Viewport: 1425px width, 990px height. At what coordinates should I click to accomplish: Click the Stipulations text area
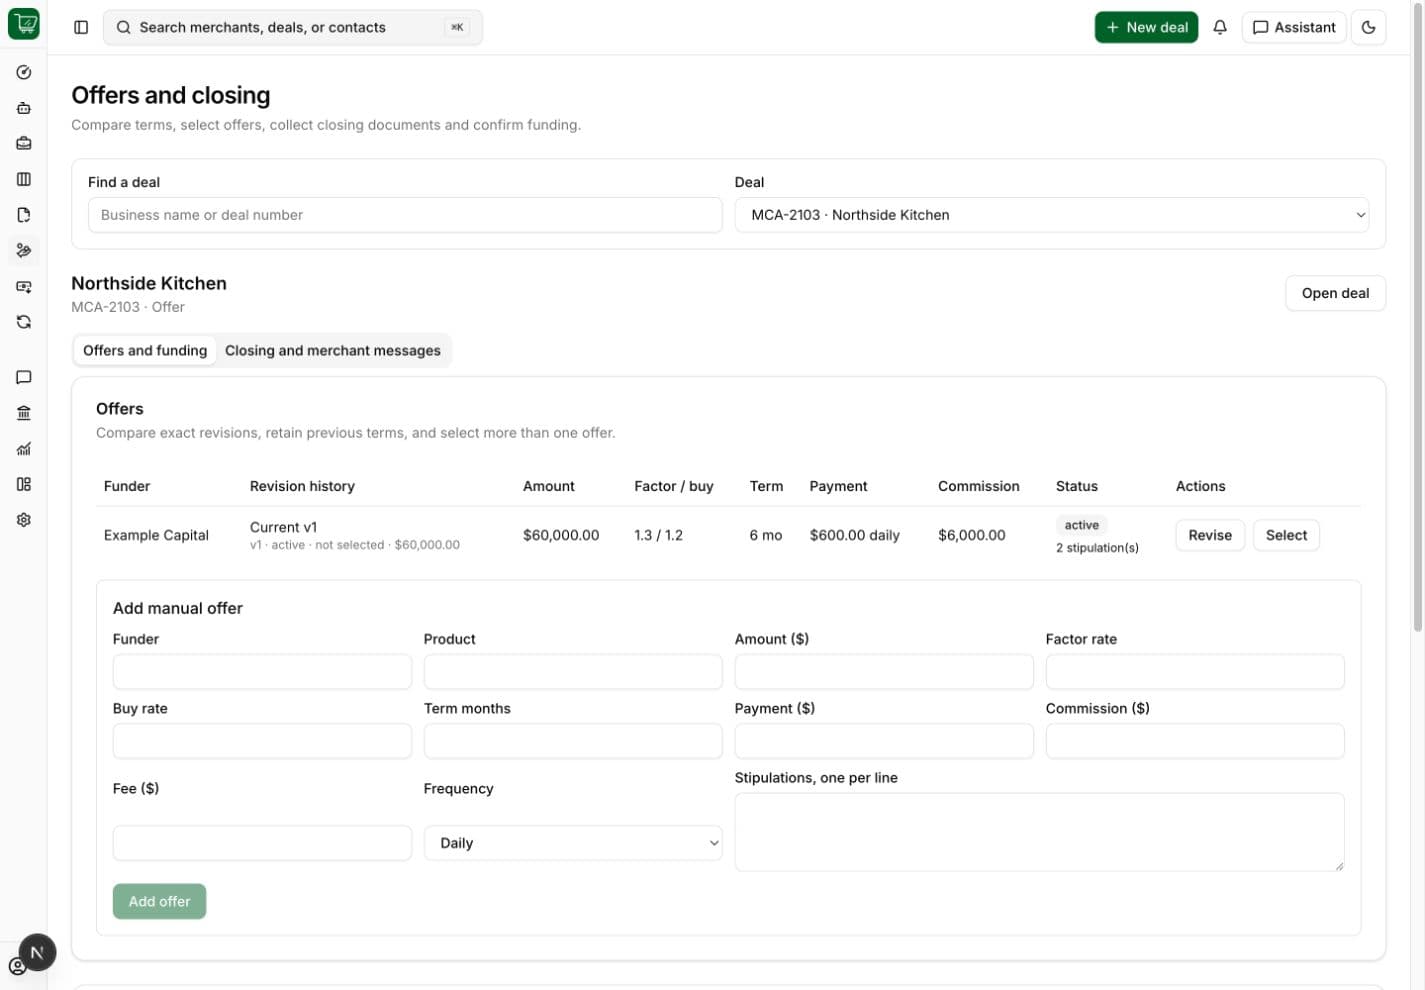1039,832
